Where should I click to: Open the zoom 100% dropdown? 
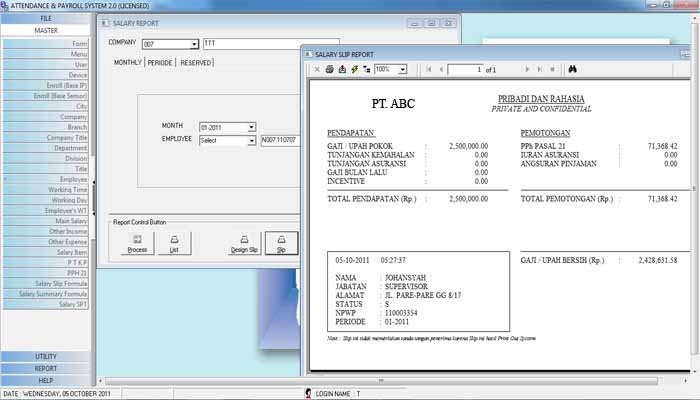tap(403, 69)
